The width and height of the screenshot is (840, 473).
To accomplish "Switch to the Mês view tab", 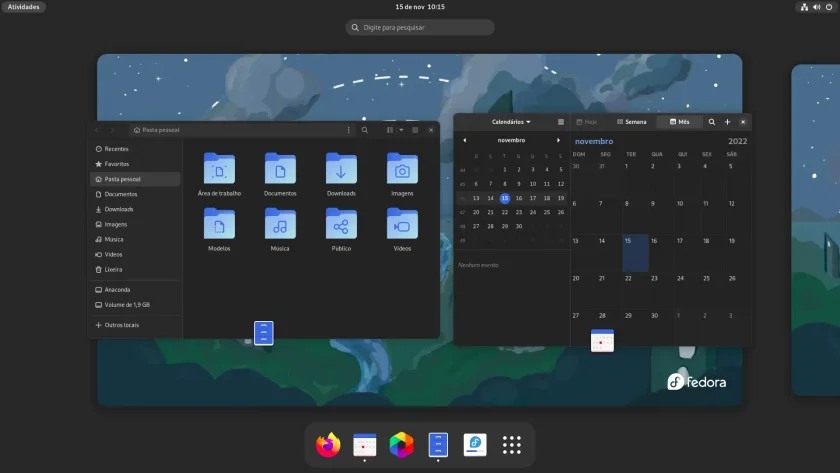I will click(x=679, y=122).
